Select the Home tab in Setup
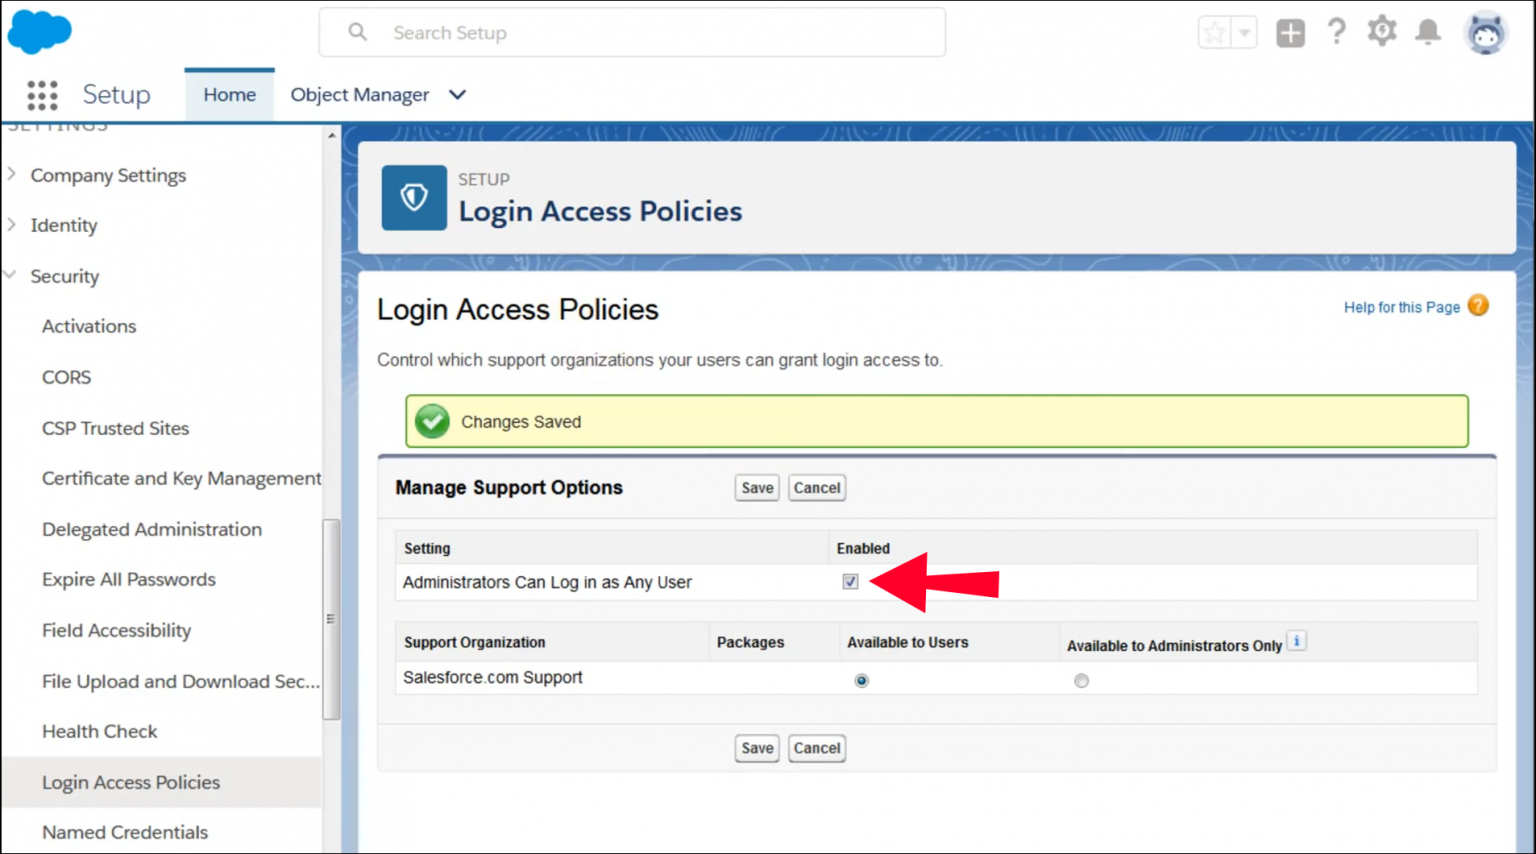Viewport: 1536px width, 854px height. point(229,94)
